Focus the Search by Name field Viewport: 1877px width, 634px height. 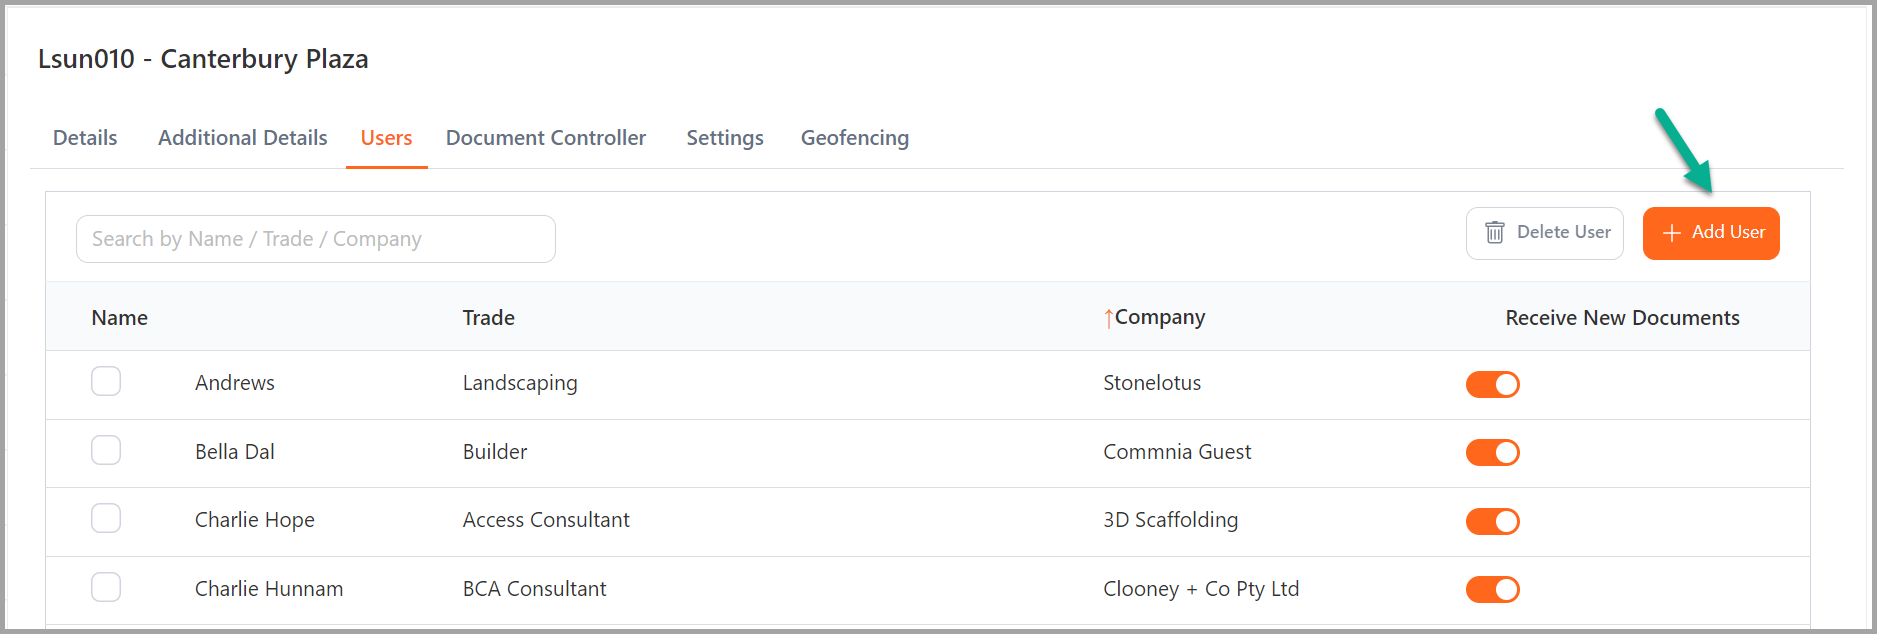[316, 239]
